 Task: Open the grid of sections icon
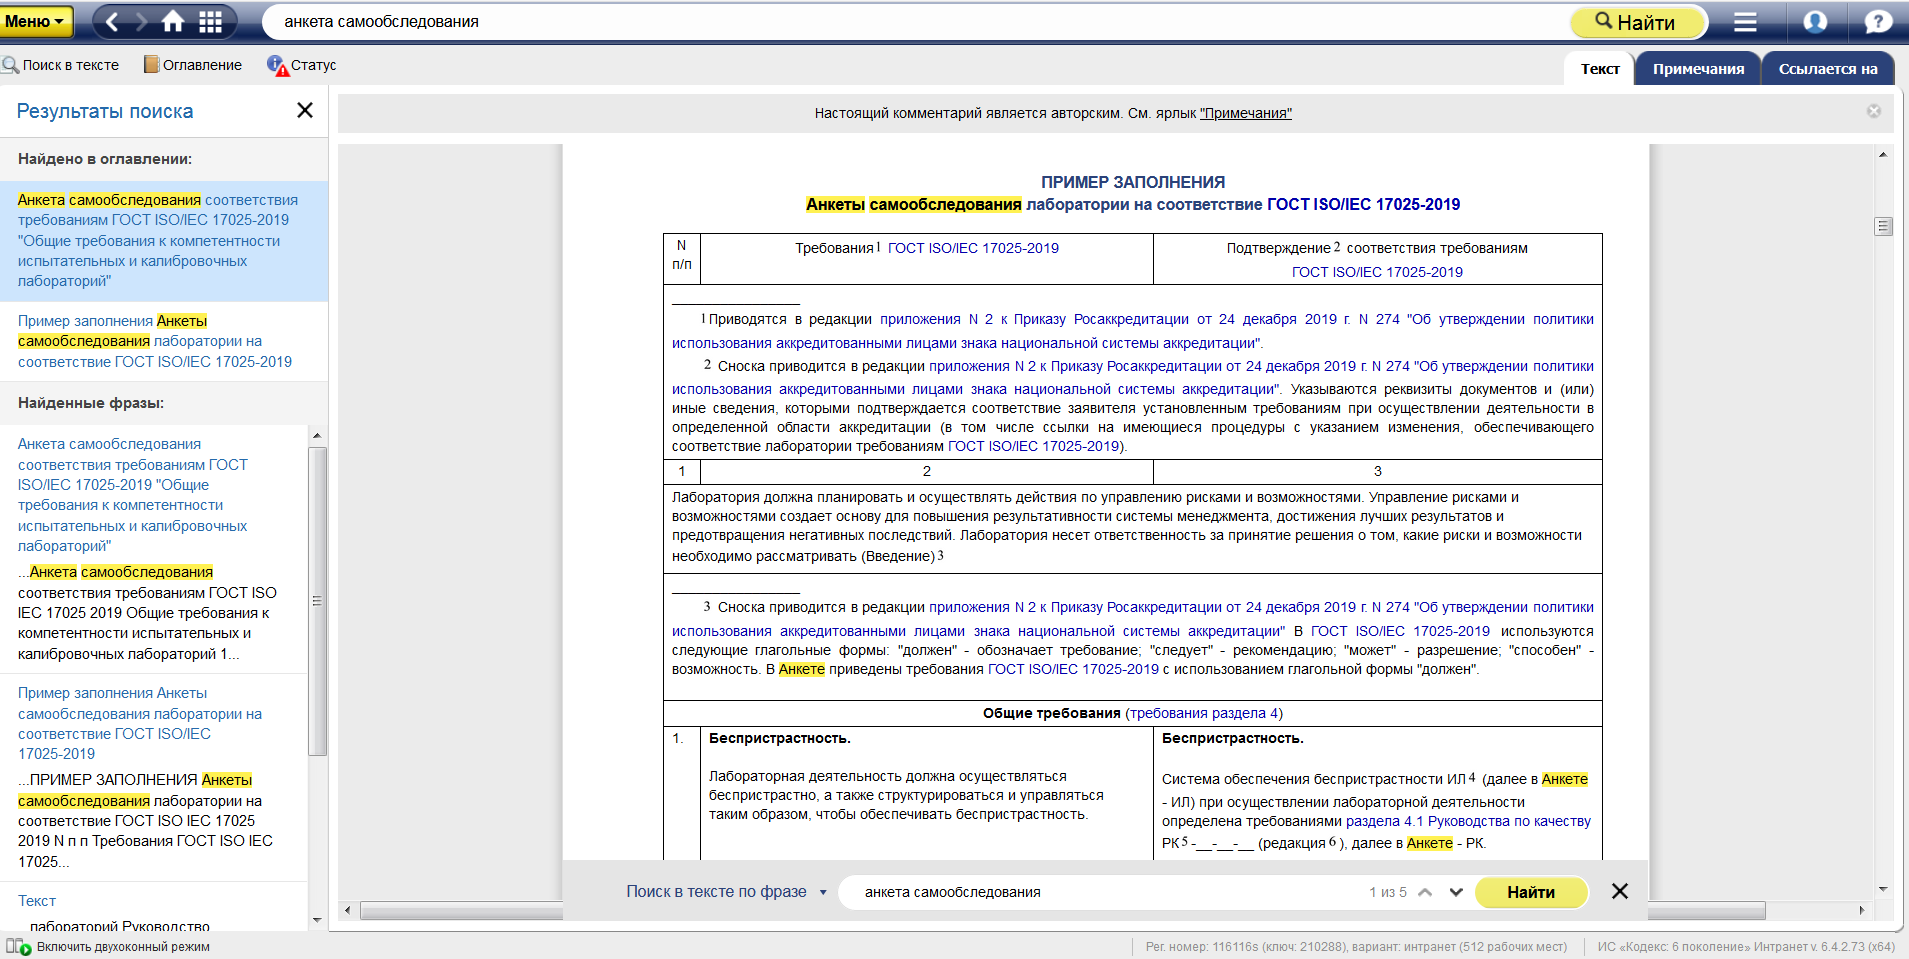click(x=211, y=21)
